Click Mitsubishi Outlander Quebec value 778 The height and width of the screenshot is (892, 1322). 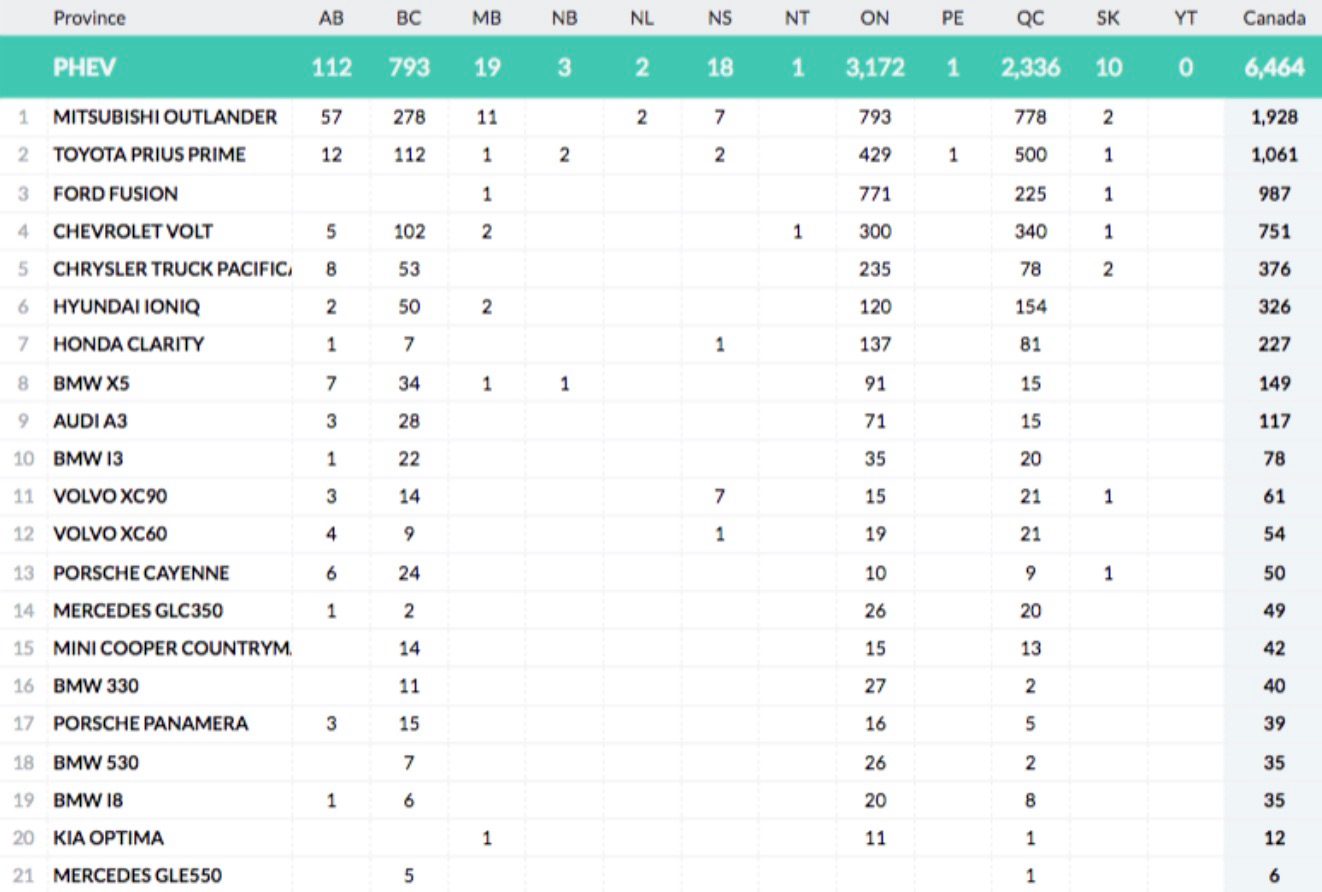1030,117
